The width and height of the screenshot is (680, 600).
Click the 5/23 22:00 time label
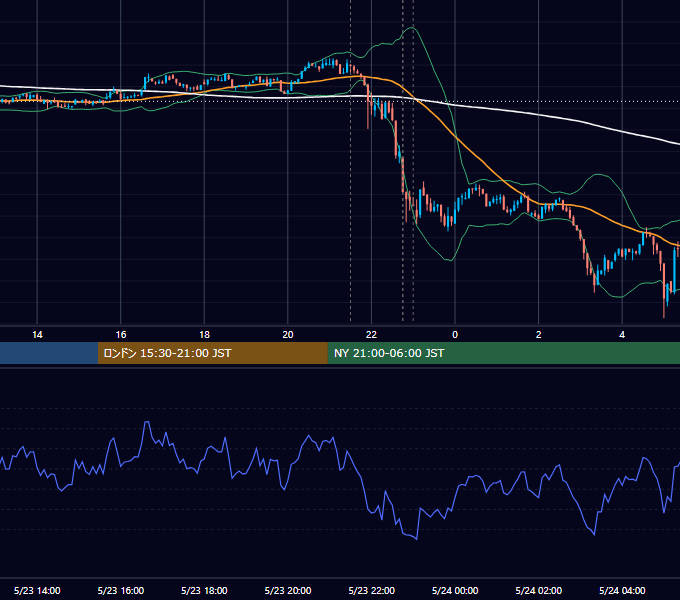pyautogui.click(x=372, y=590)
